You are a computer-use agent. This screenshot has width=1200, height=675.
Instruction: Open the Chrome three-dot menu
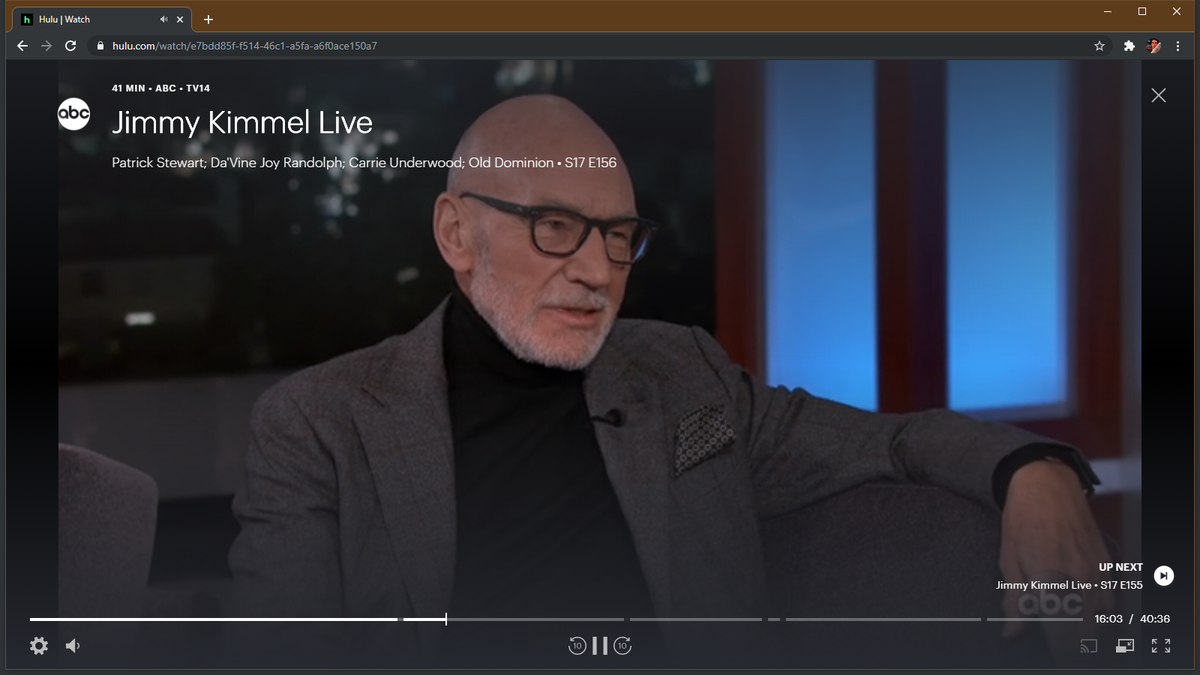1178,46
